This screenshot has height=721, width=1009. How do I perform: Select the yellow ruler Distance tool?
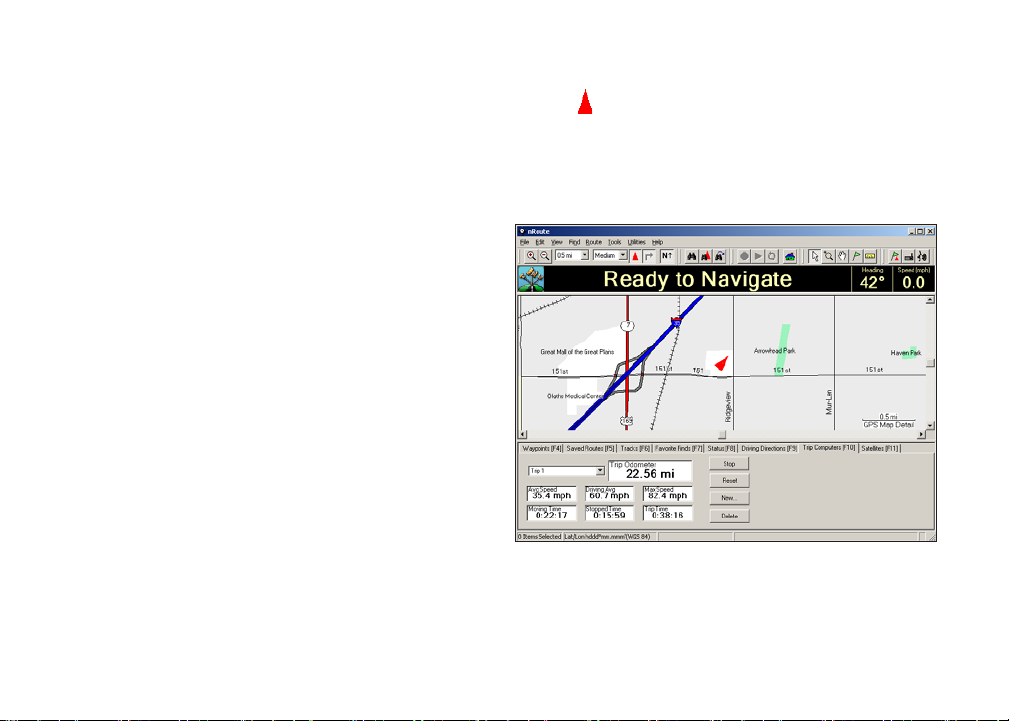click(x=871, y=256)
